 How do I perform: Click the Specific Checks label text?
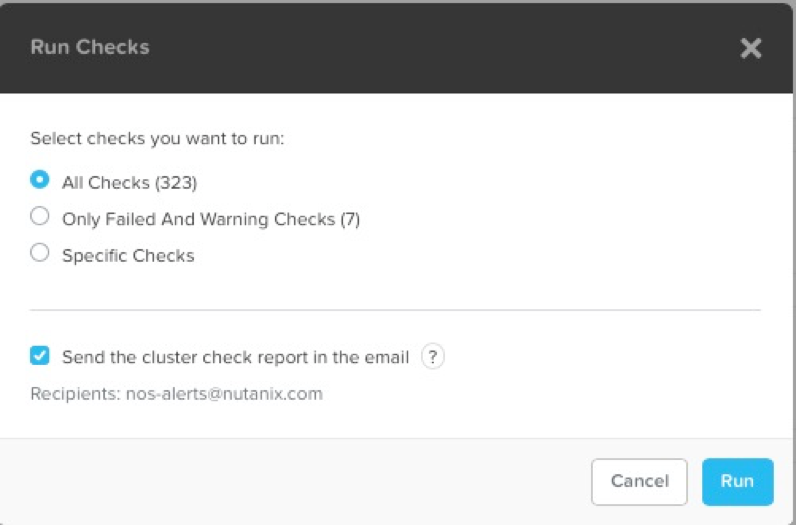(x=128, y=255)
